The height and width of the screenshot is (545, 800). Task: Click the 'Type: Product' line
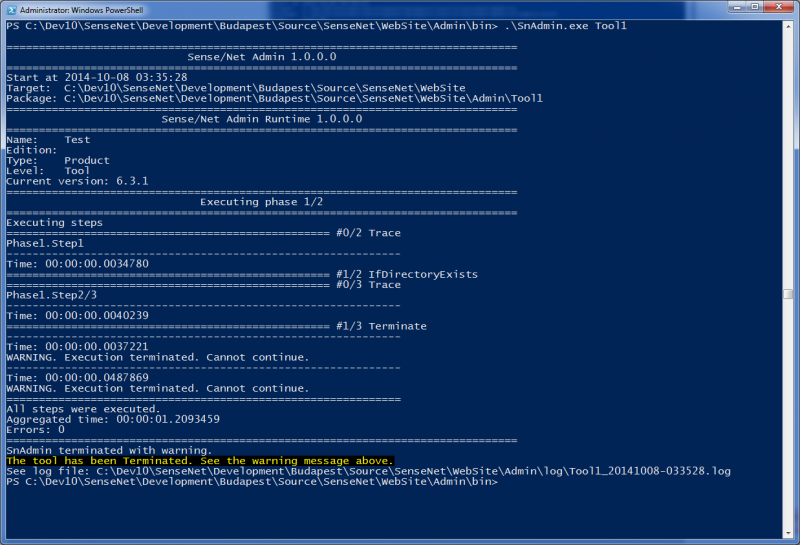58,160
